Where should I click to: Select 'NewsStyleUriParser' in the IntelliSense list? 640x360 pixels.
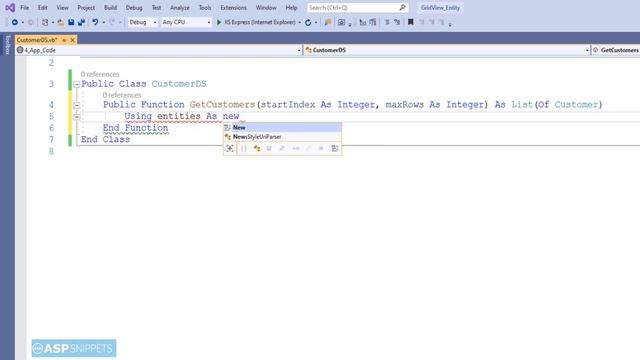(x=282, y=137)
